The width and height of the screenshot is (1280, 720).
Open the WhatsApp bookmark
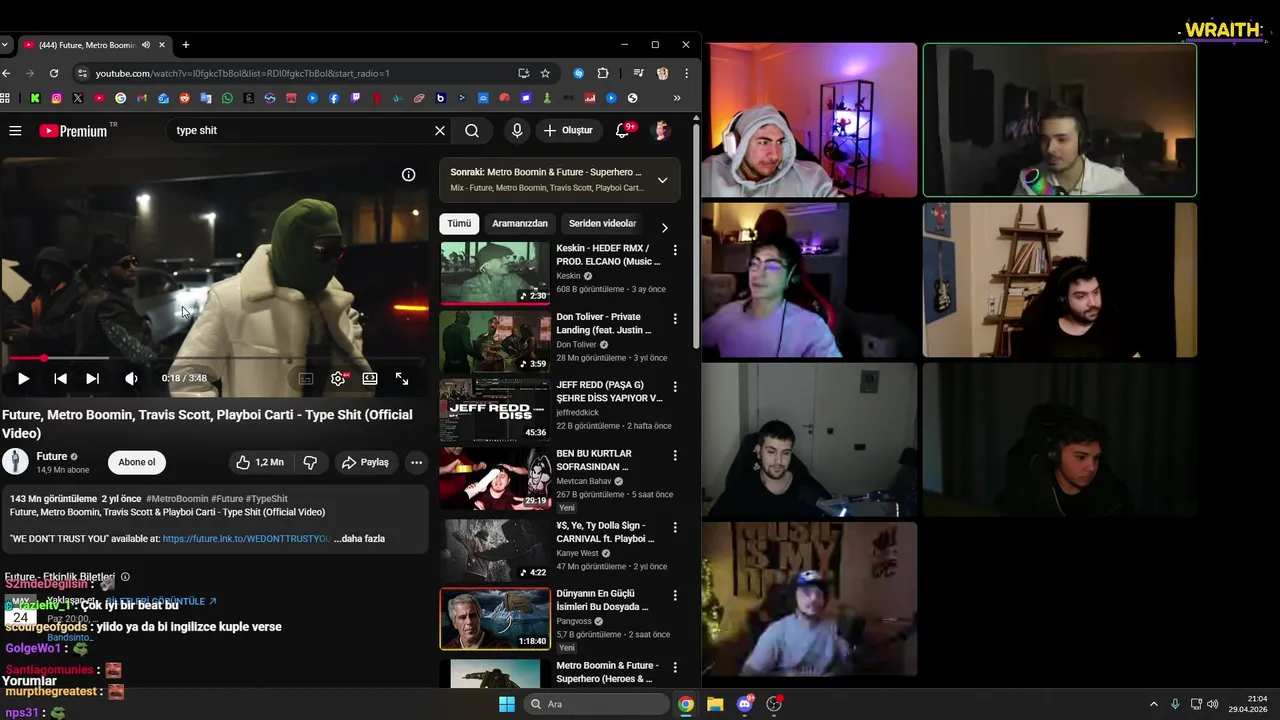click(x=227, y=98)
